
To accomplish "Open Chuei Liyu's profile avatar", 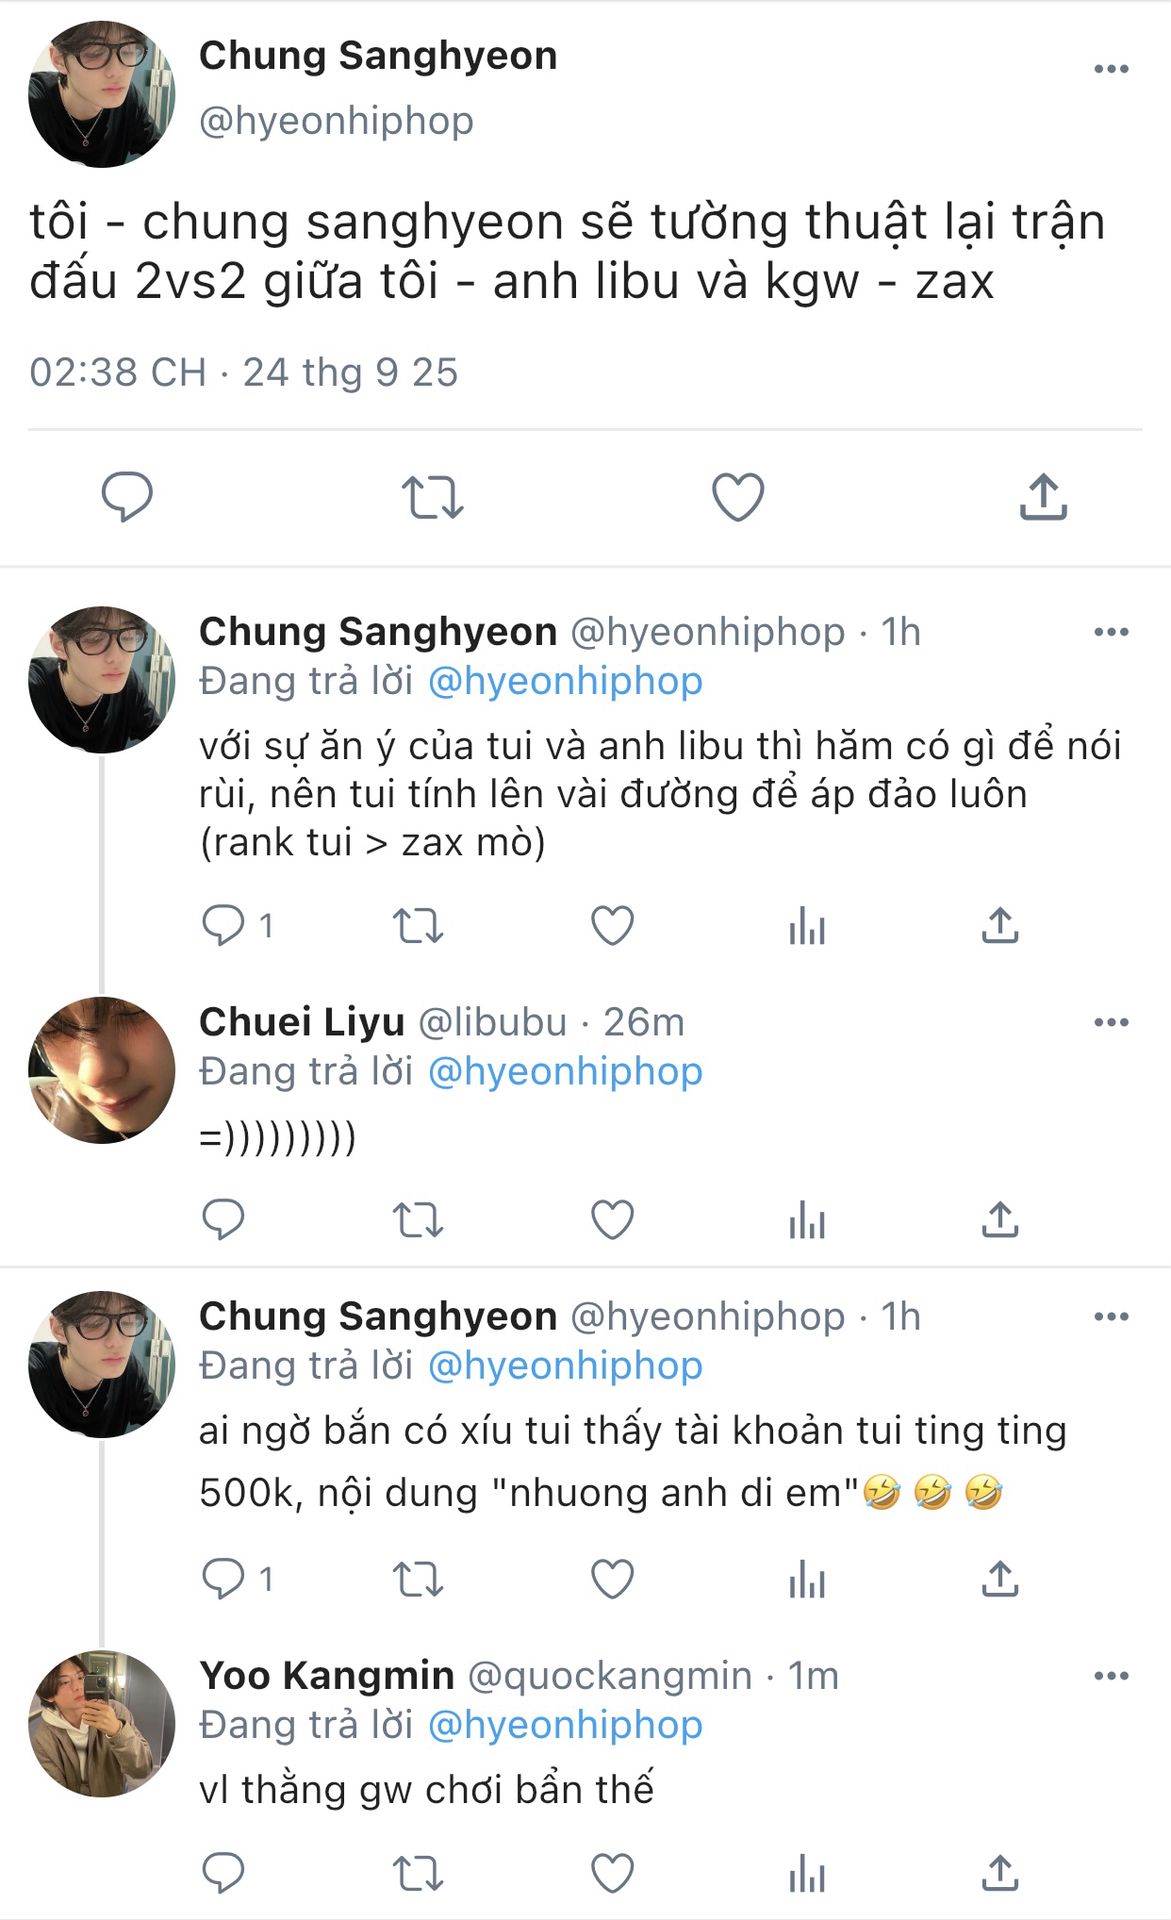I will click(x=102, y=1070).
